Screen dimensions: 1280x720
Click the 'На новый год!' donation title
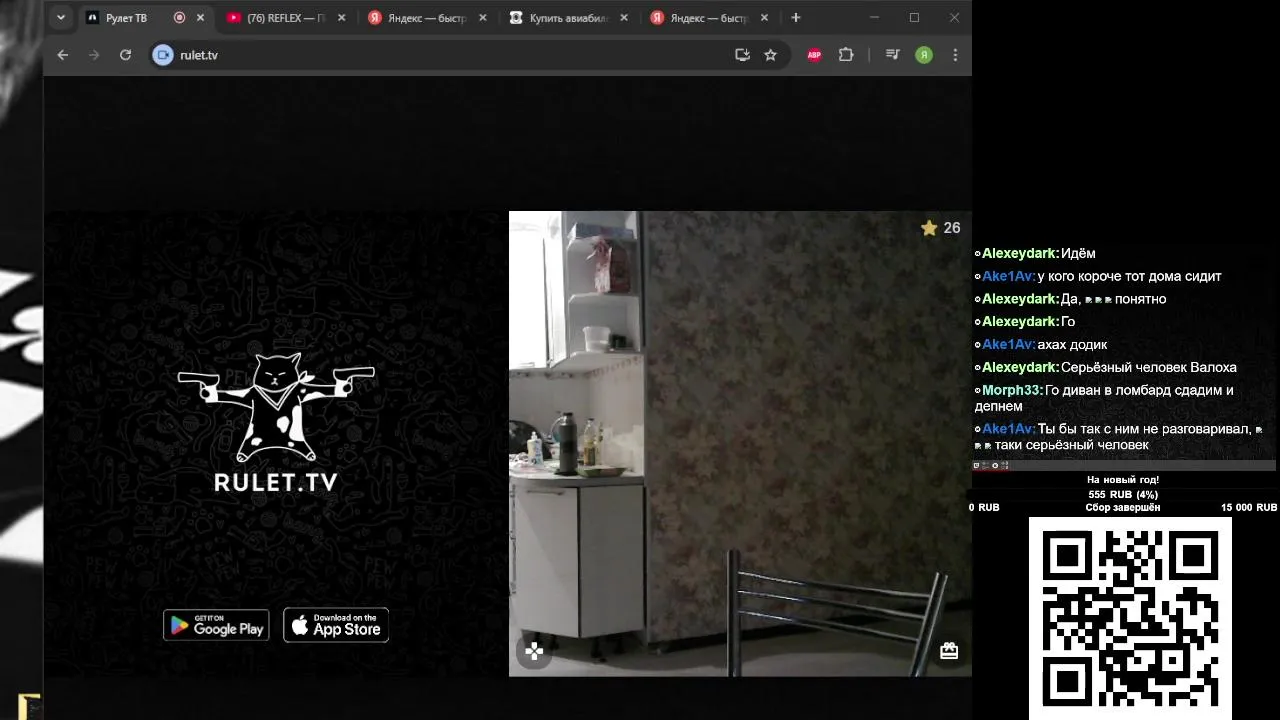(x=1123, y=480)
